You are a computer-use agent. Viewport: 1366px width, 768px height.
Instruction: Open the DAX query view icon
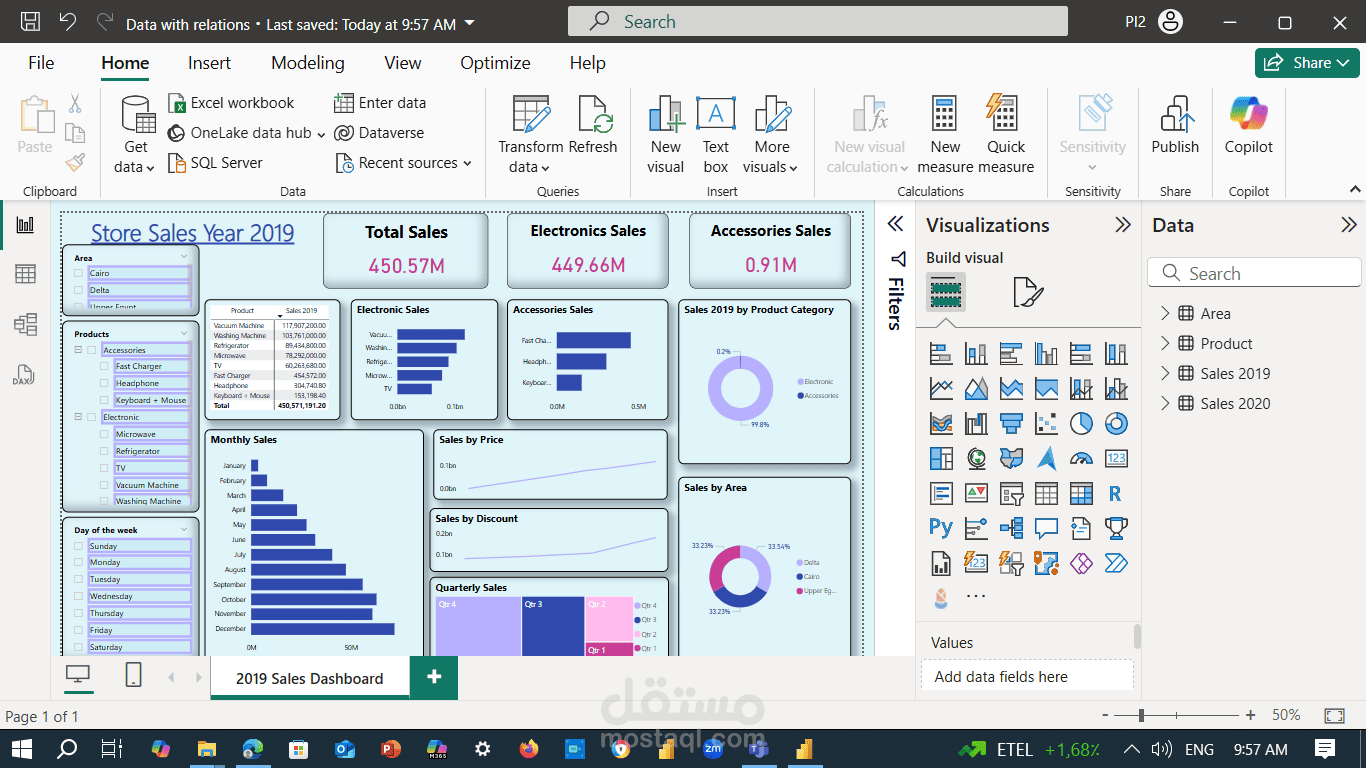(x=25, y=374)
